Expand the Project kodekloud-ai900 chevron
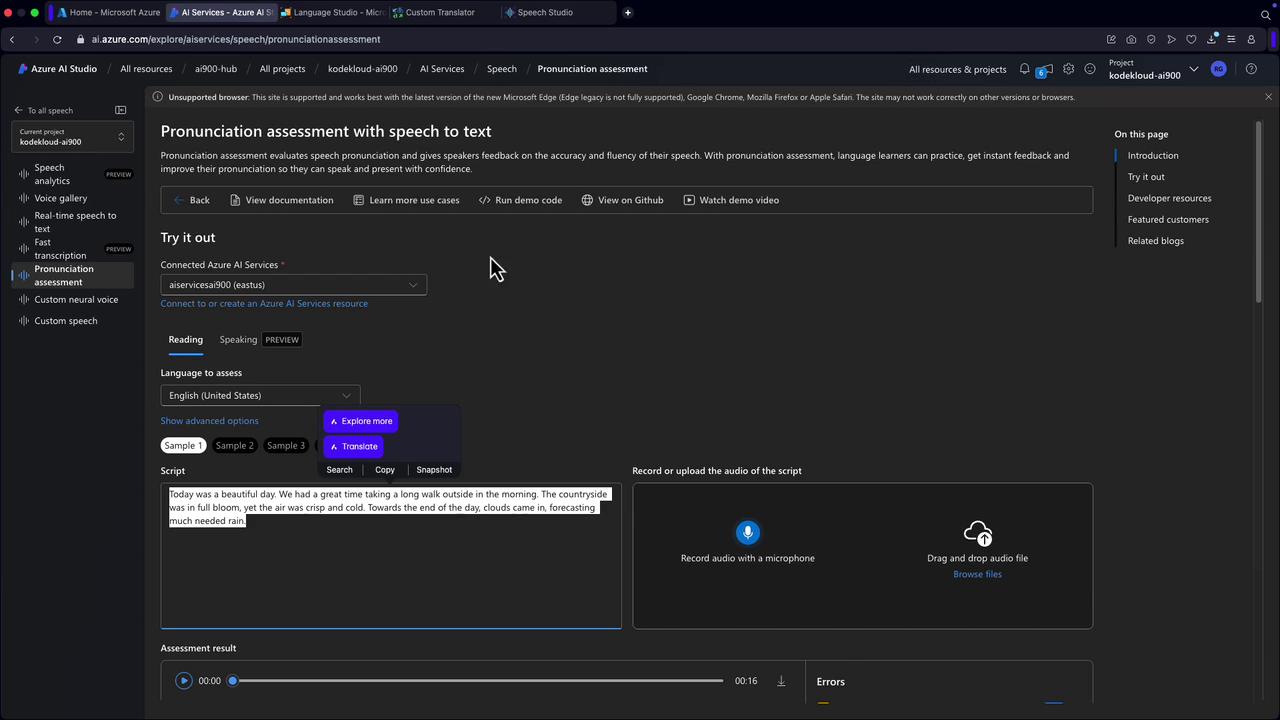Screen dimensions: 1280x720 coord(1193,69)
